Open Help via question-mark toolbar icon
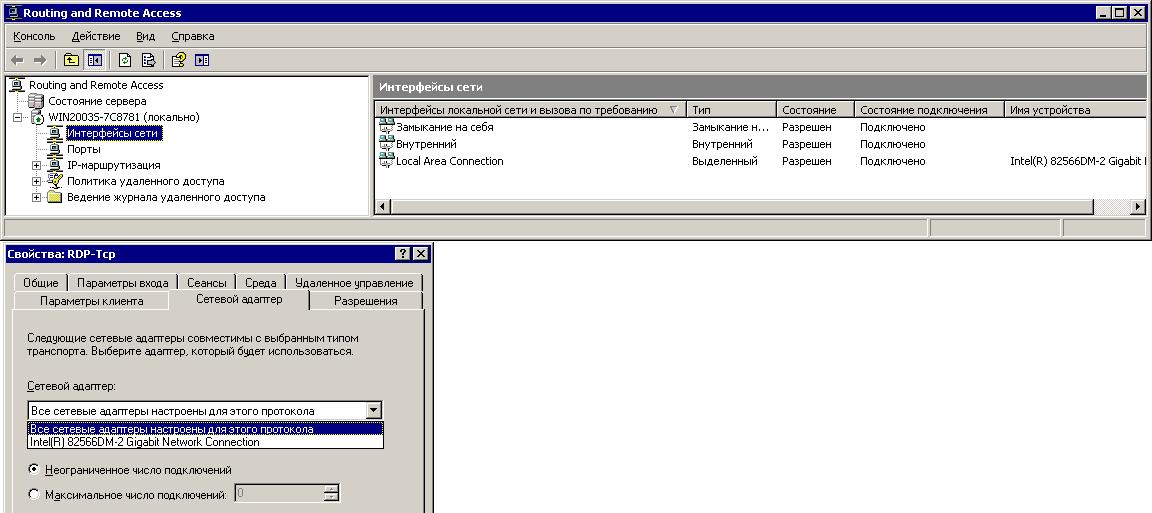 click(x=179, y=60)
